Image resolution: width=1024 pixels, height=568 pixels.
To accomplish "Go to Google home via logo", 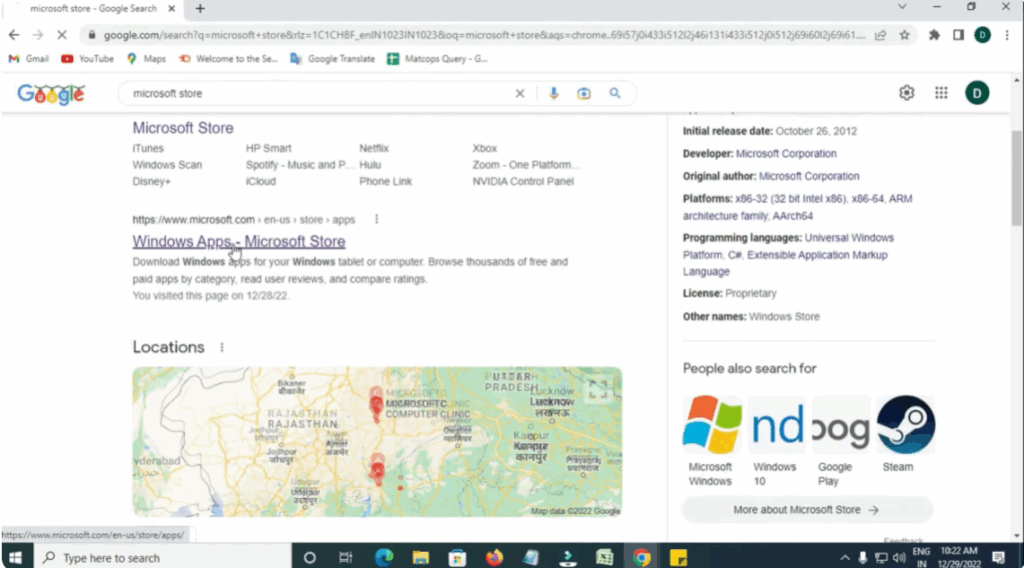I will 51,94.
